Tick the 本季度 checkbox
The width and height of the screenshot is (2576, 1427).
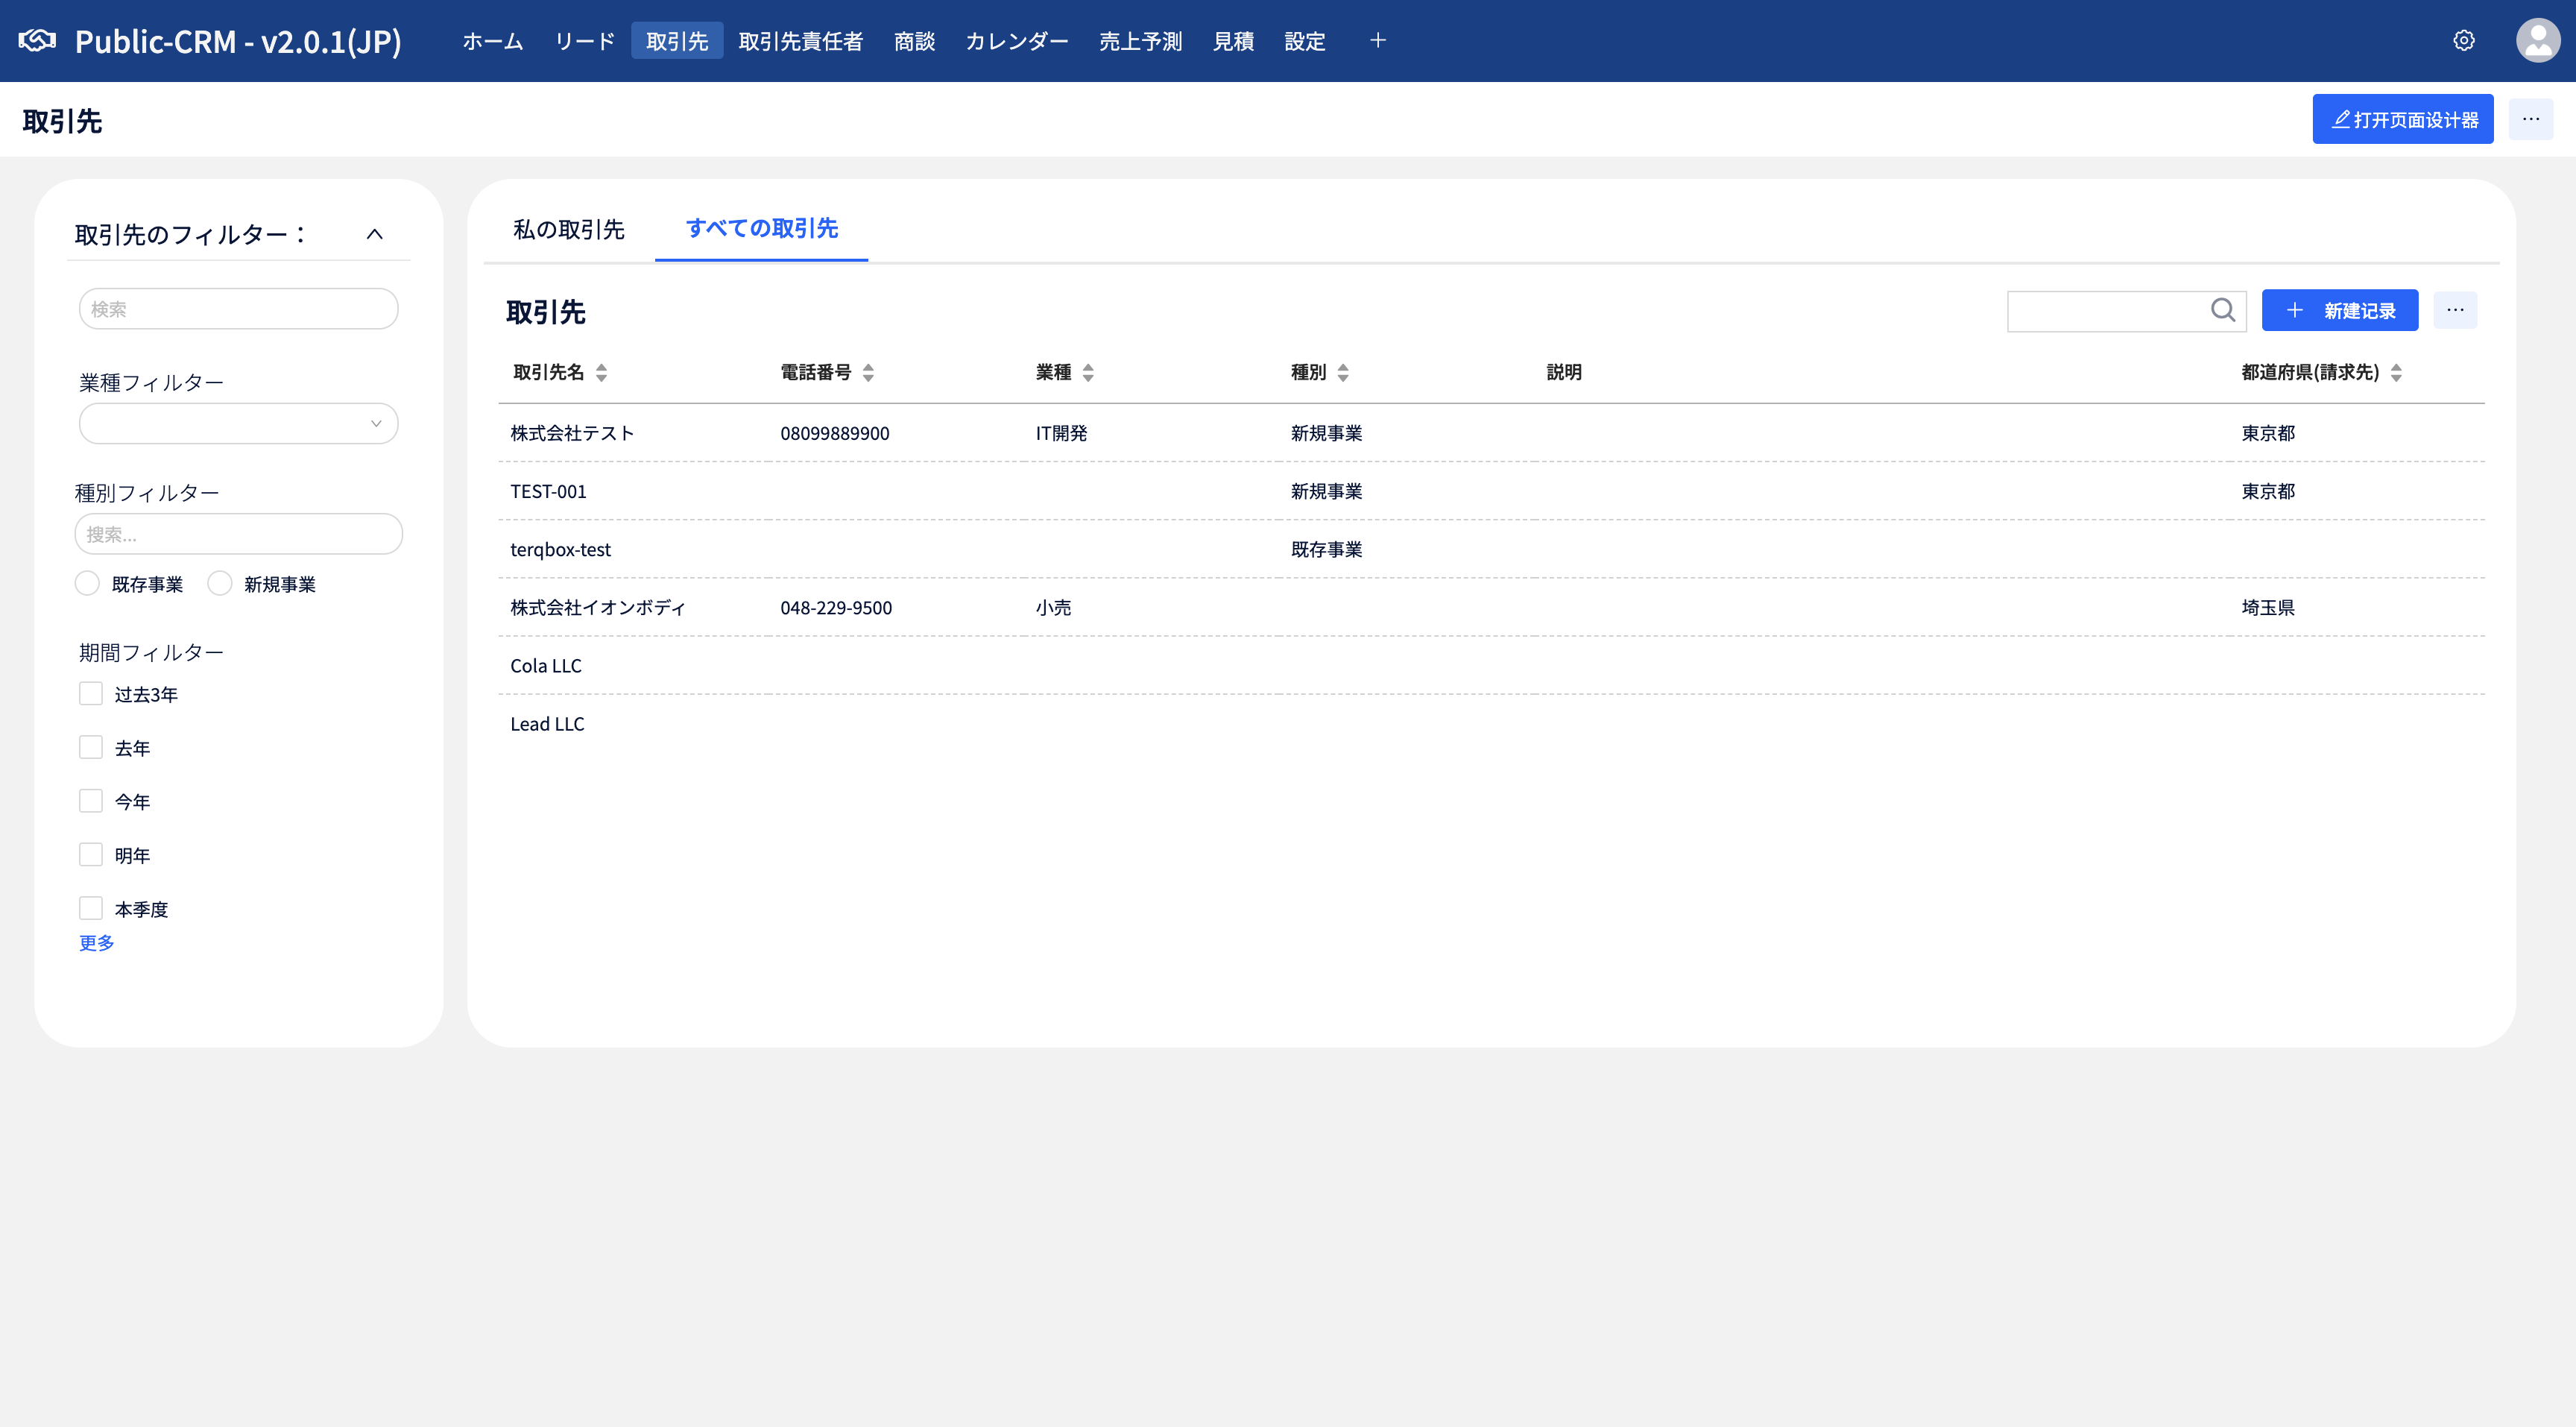pos(91,908)
